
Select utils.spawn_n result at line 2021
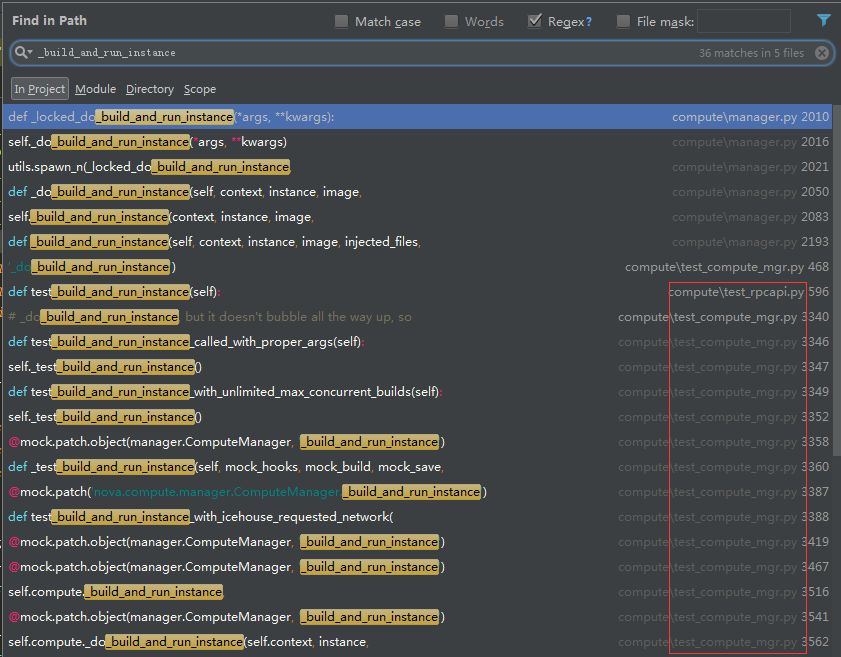pyautogui.click(x=417, y=167)
